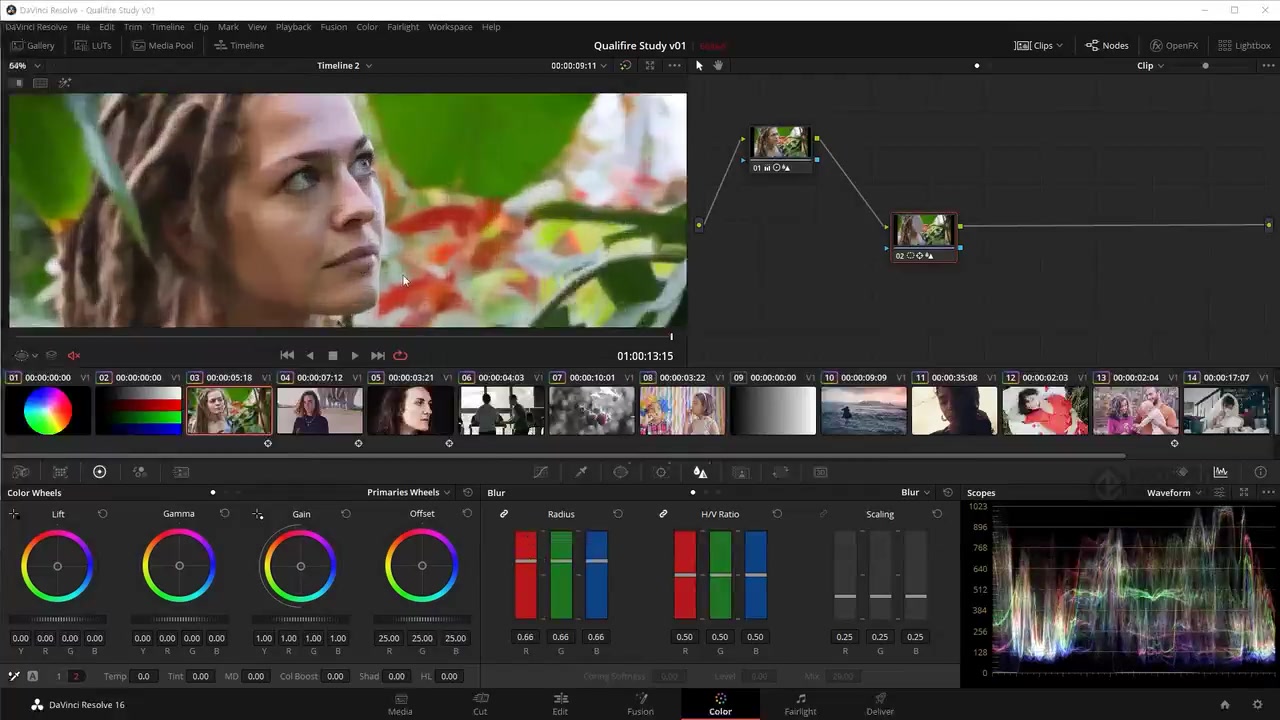Open the scopes palette icon

1220,472
